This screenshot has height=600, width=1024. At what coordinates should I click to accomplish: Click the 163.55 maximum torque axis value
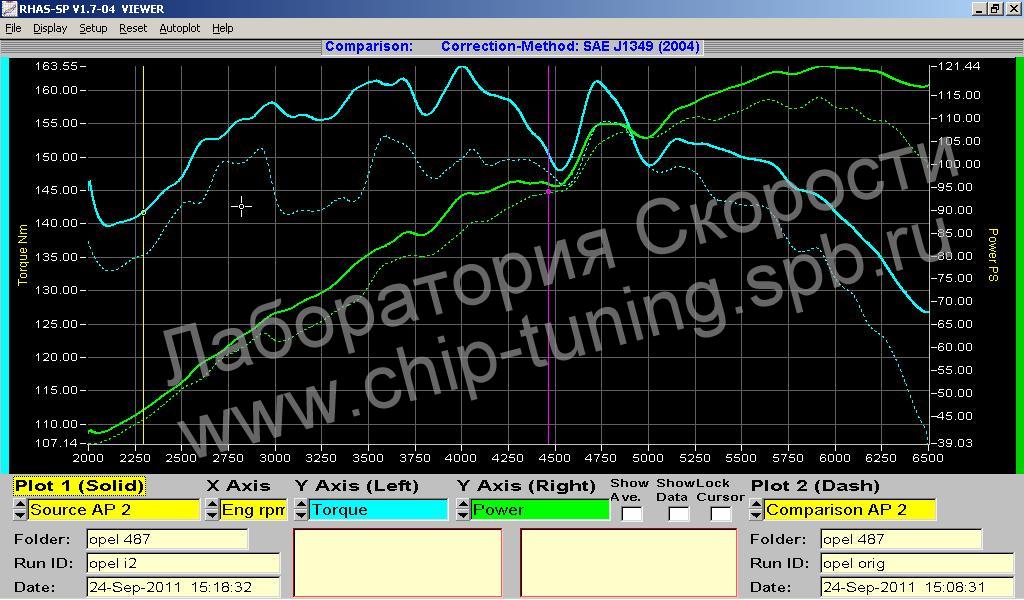click(x=56, y=66)
